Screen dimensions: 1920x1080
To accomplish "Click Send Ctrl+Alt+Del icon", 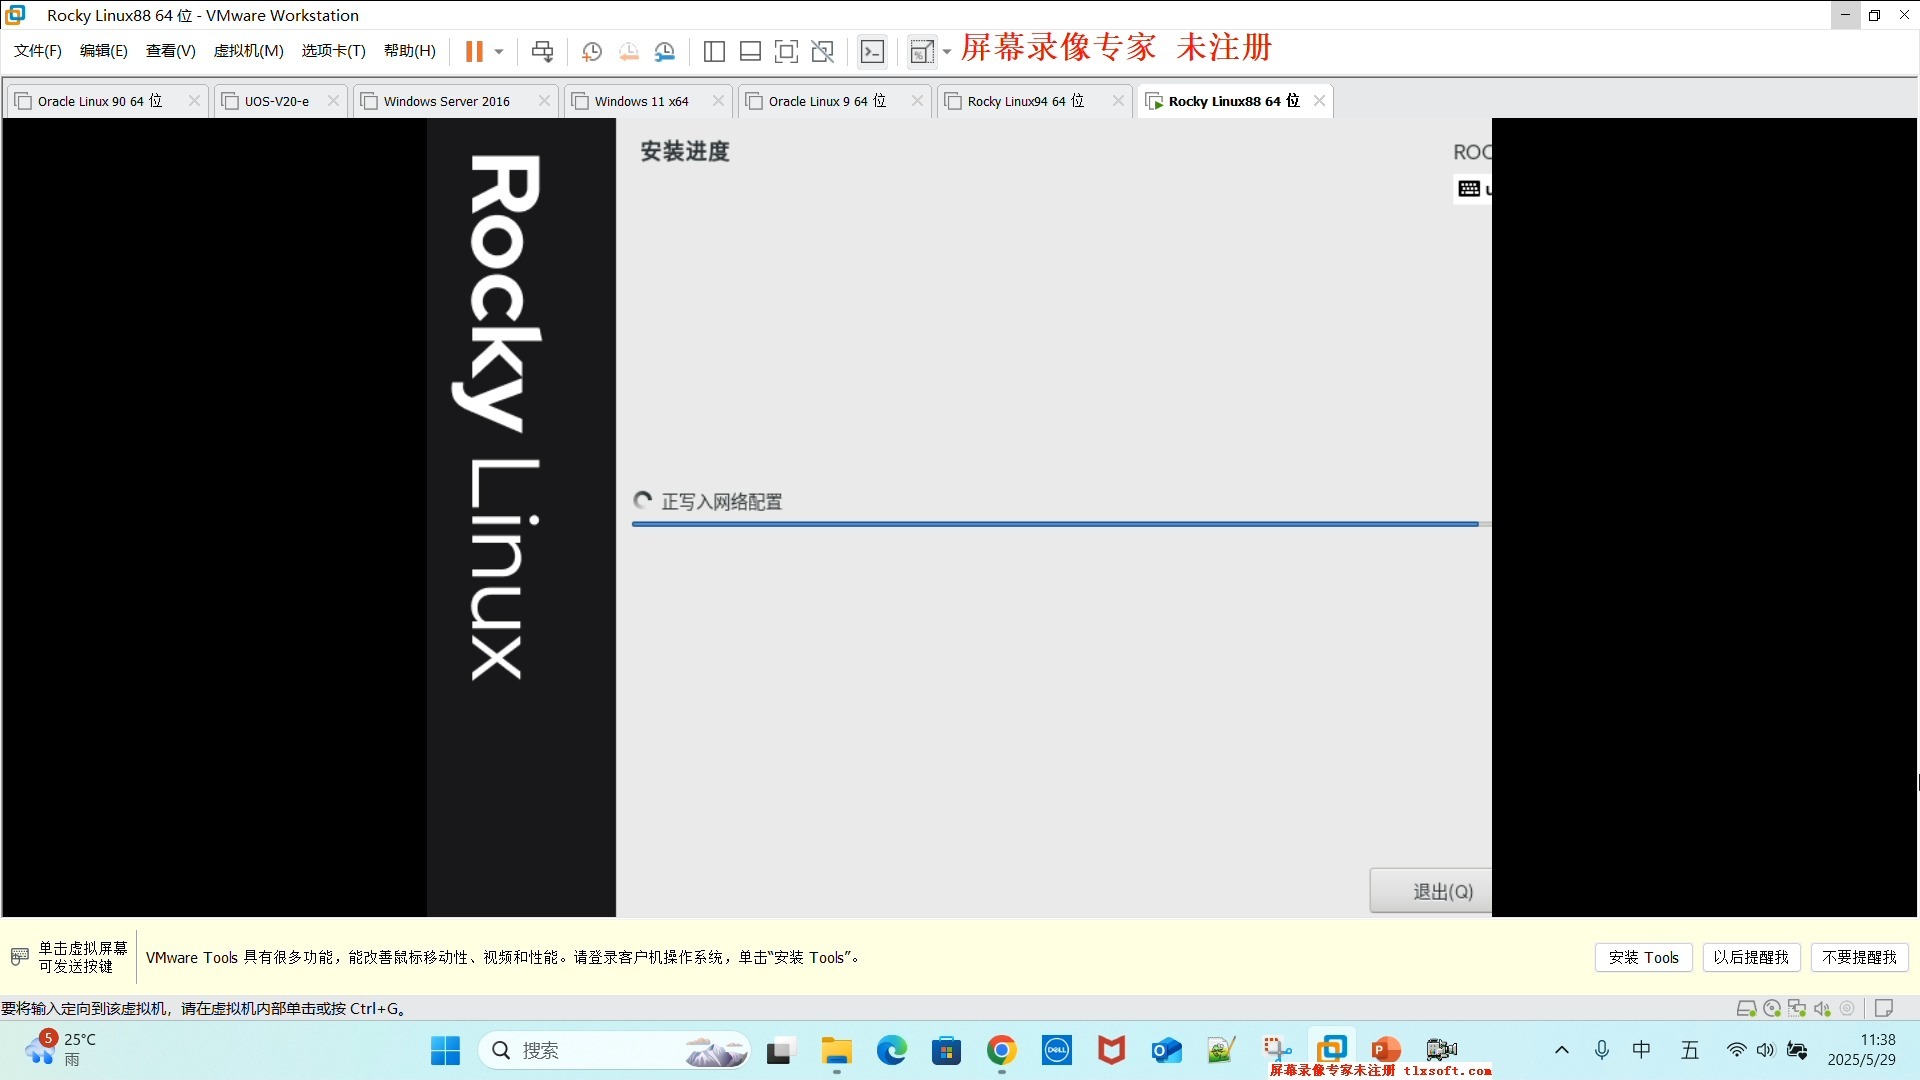I will 542,51.
